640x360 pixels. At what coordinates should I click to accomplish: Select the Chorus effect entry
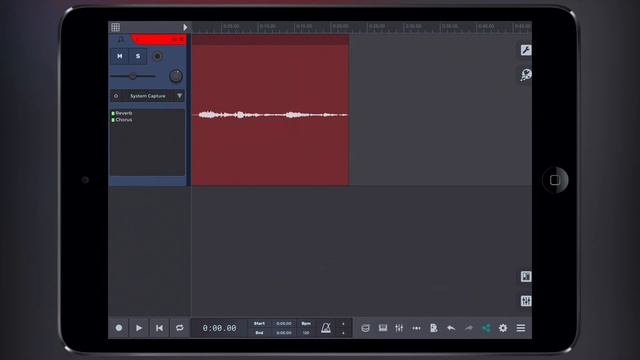[x=124, y=120]
